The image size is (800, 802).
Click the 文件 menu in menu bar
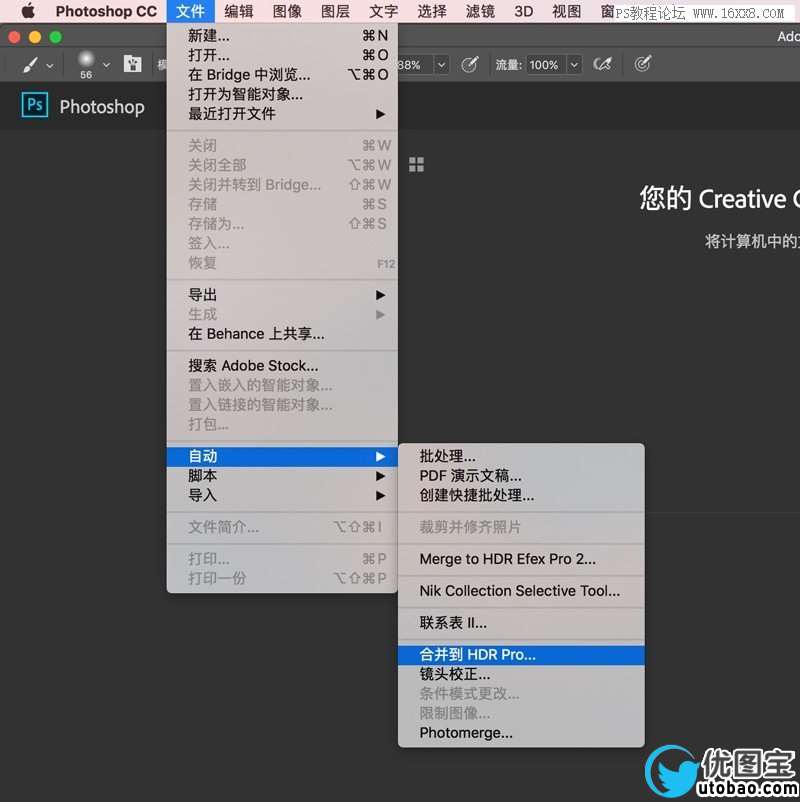click(190, 11)
